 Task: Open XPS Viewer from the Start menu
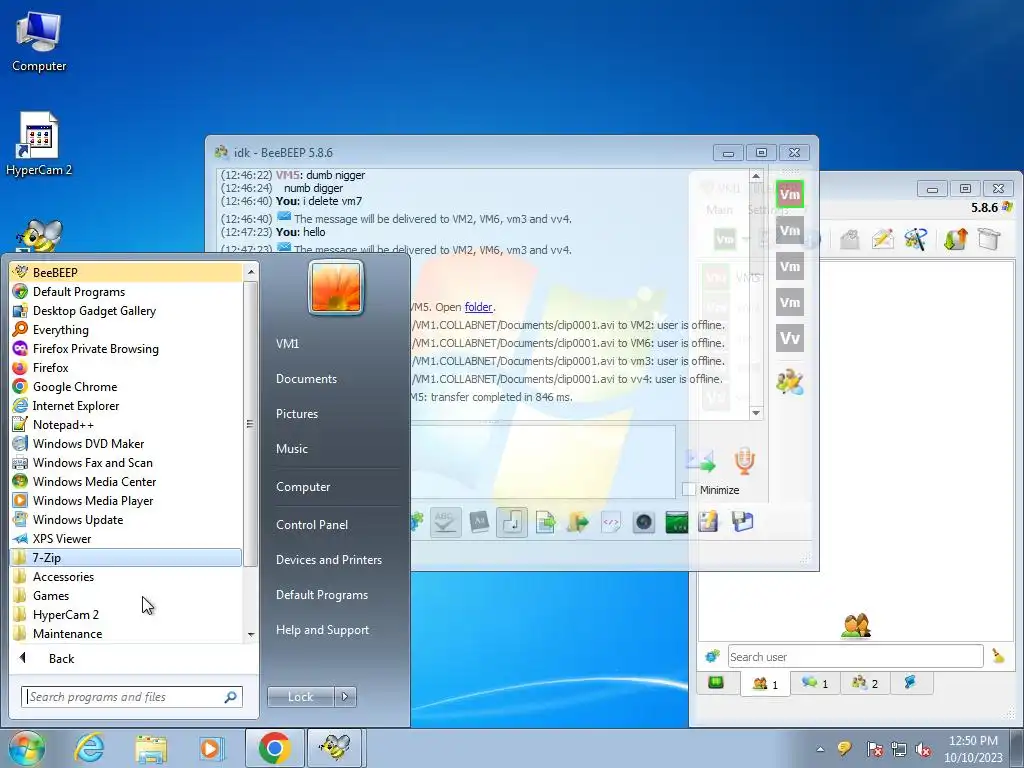point(126,539)
